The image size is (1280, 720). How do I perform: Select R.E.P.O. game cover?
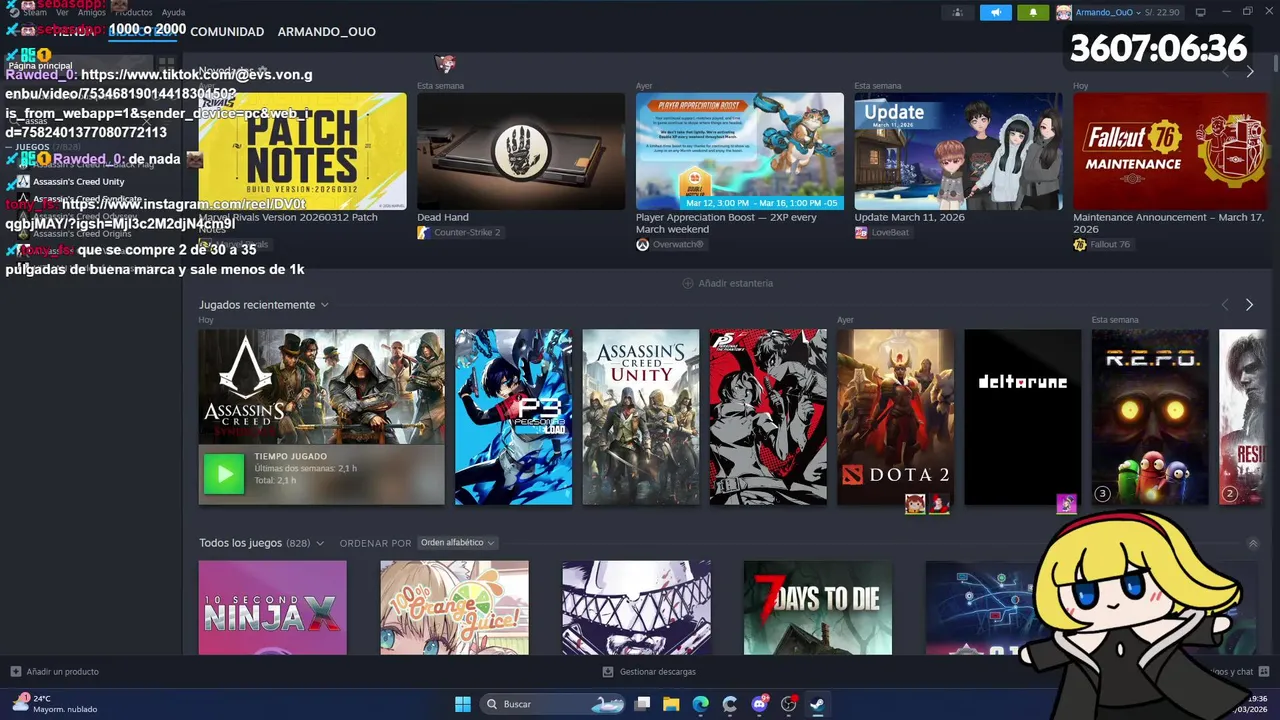point(1150,417)
